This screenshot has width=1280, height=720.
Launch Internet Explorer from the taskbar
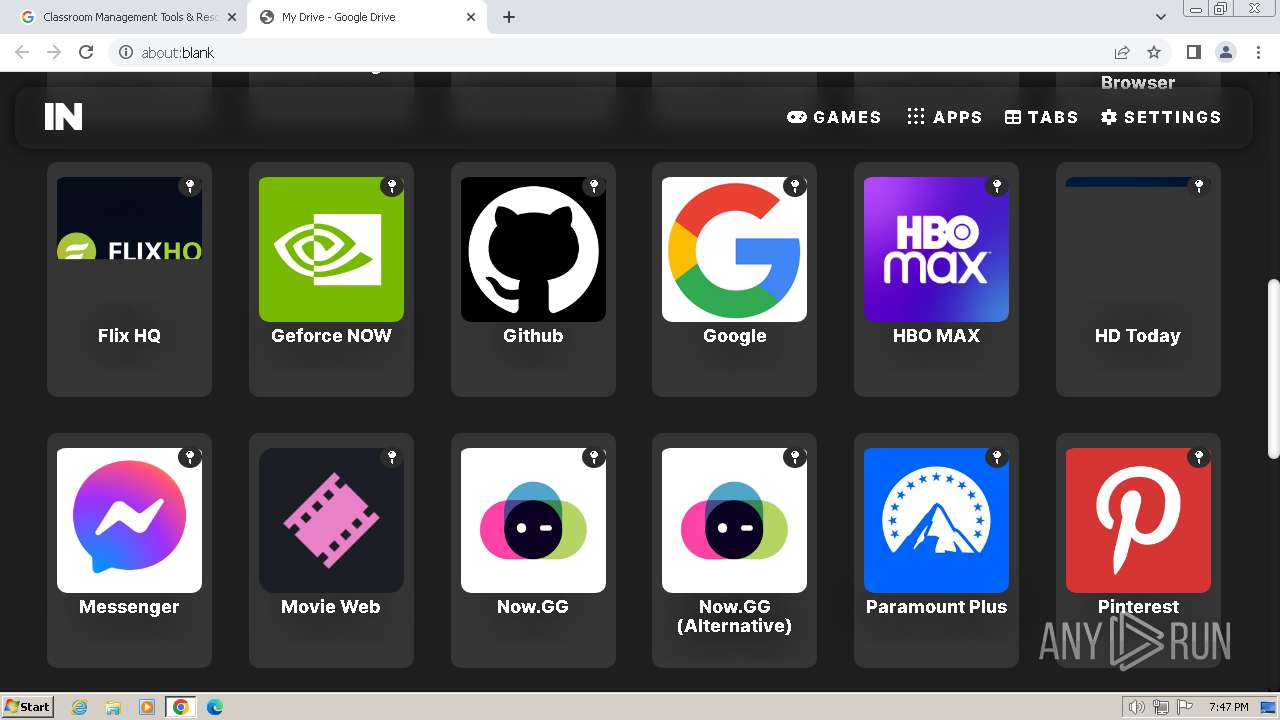coord(80,707)
